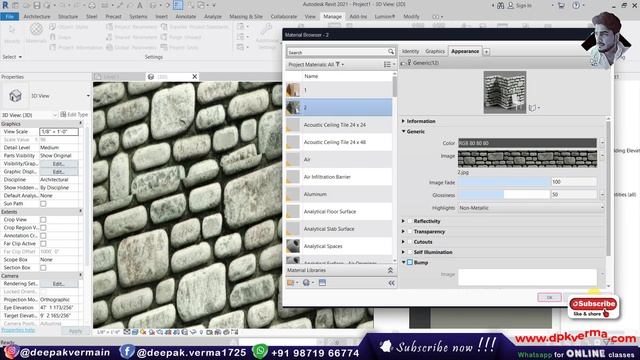The width and height of the screenshot is (640, 360).
Task: Click the 1/8" = 1'-0" scale in view control bar
Action: 108,332
